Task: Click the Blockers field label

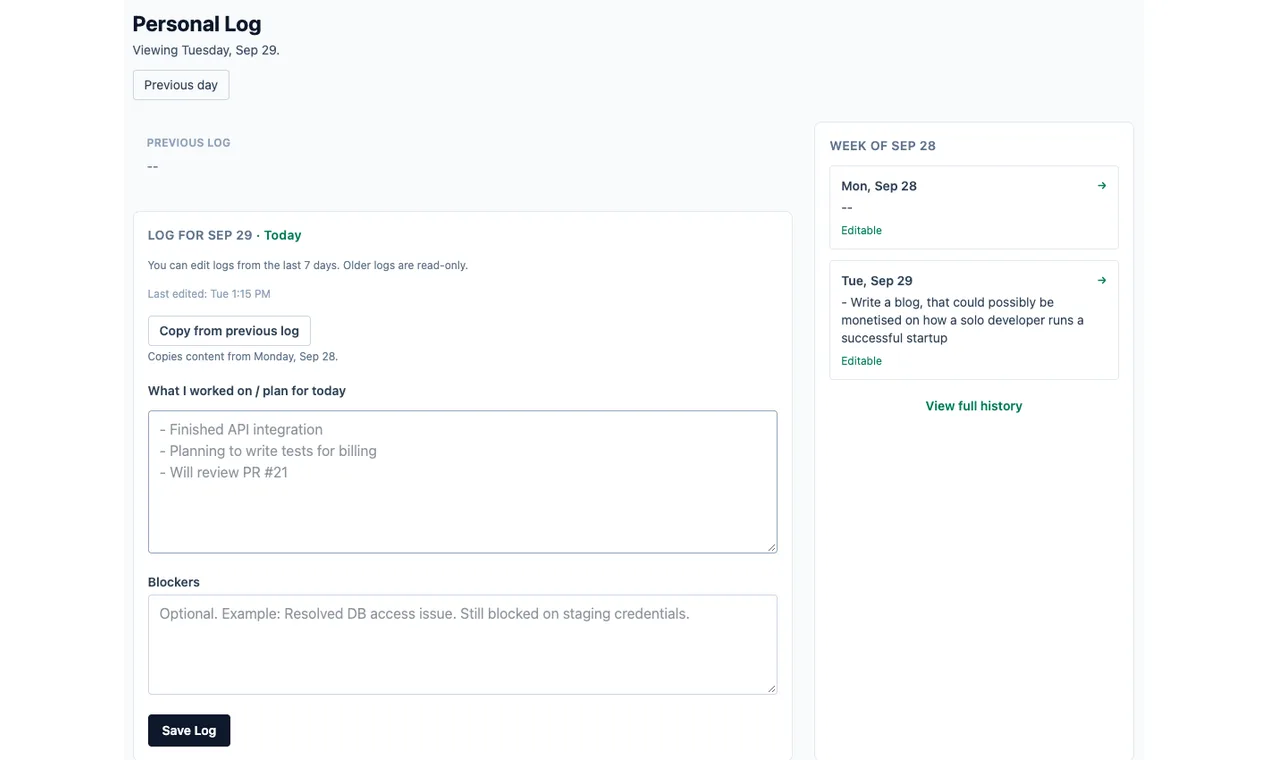Action: tap(174, 582)
